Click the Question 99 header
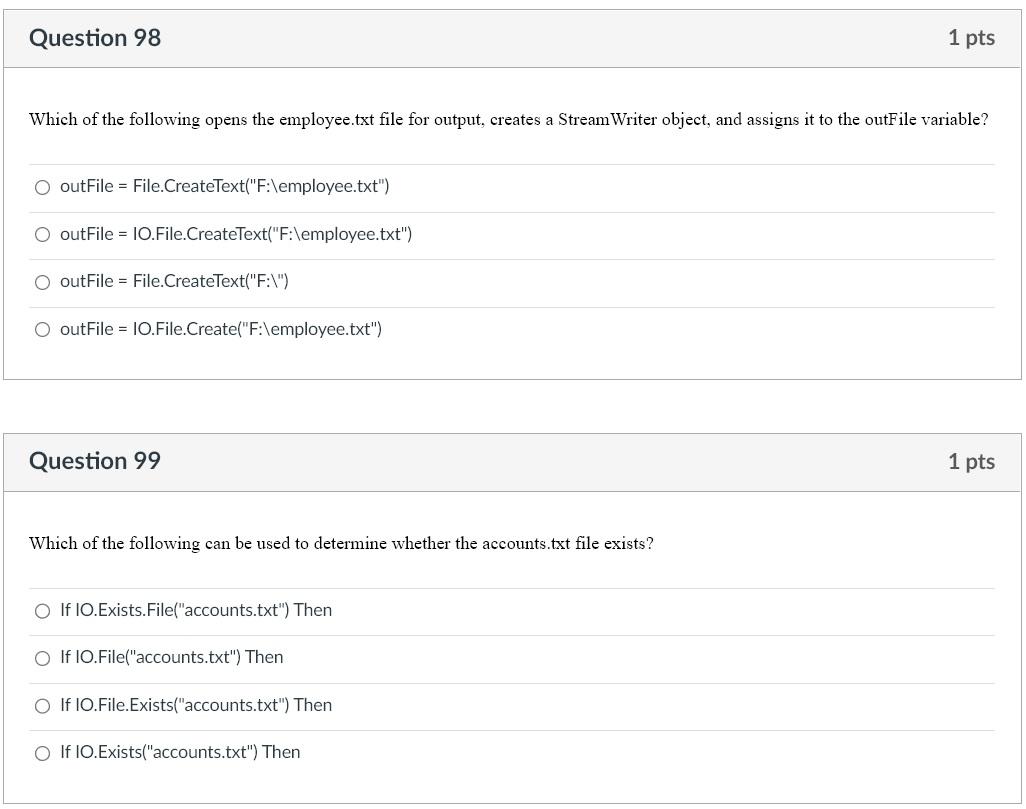This screenshot has width=1026, height=809. pyautogui.click(x=95, y=461)
